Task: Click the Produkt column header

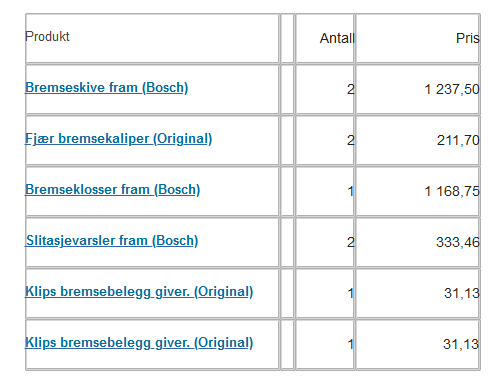Action: 47,36
